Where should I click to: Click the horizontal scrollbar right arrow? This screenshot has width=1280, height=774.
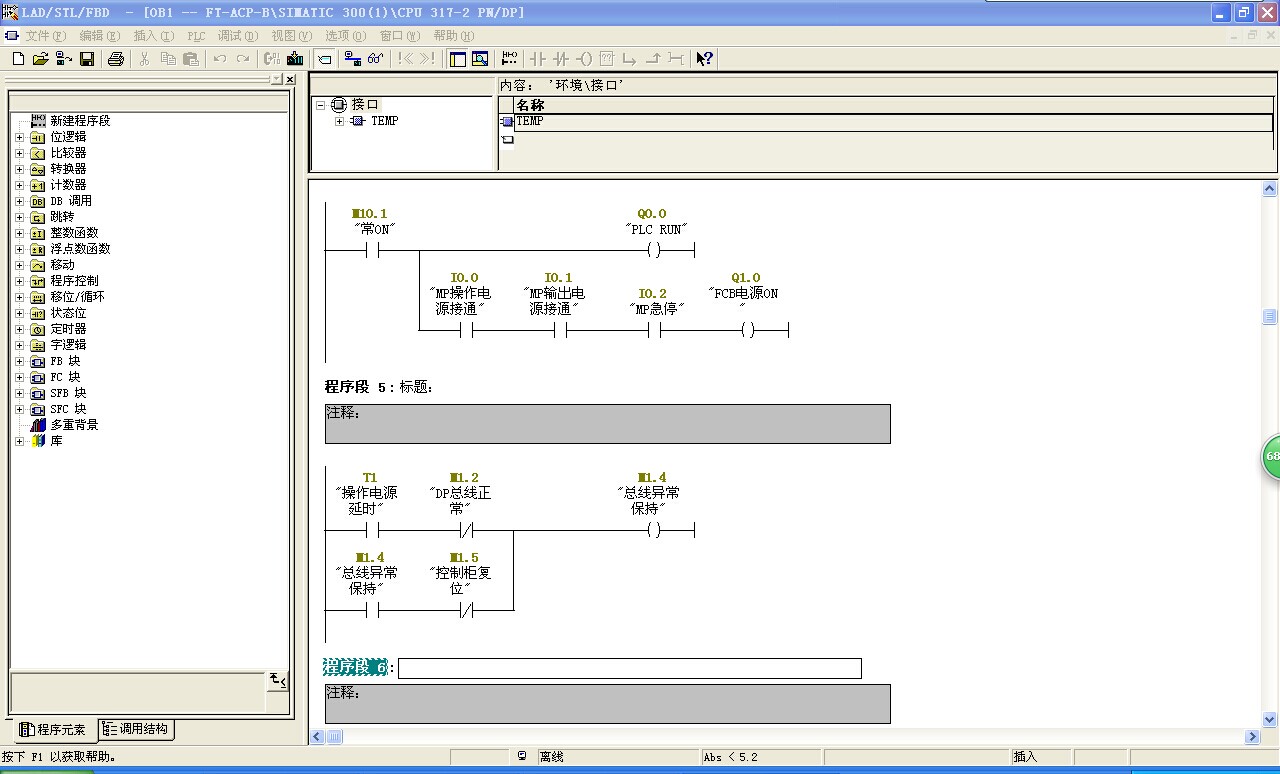(x=1252, y=737)
